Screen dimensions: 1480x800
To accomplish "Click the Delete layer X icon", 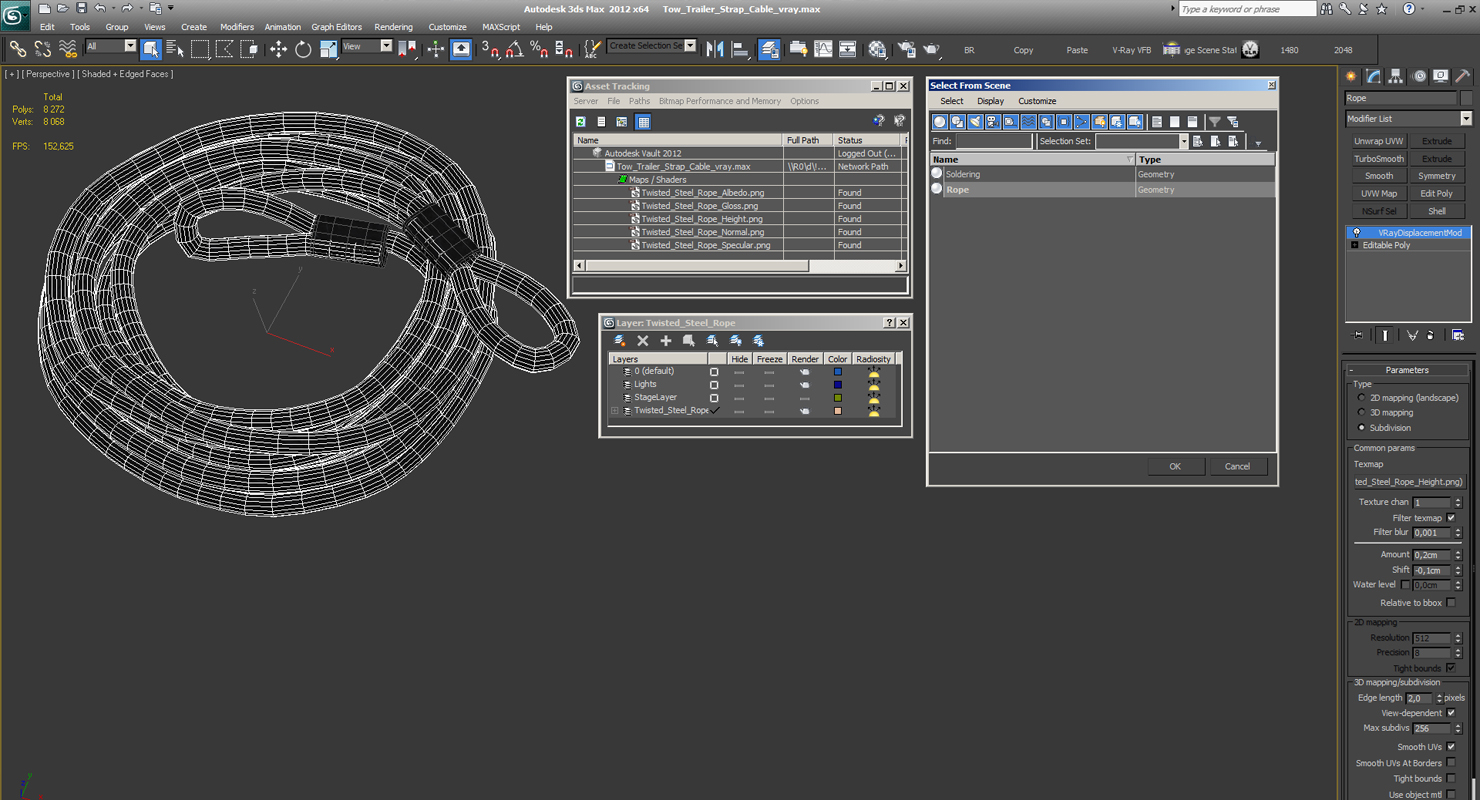I will (x=643, y=341).
